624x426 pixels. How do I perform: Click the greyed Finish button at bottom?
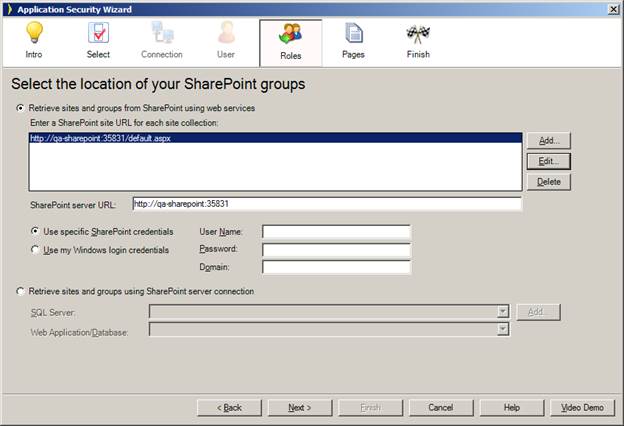pyautogui.click(x=370, y=408)
